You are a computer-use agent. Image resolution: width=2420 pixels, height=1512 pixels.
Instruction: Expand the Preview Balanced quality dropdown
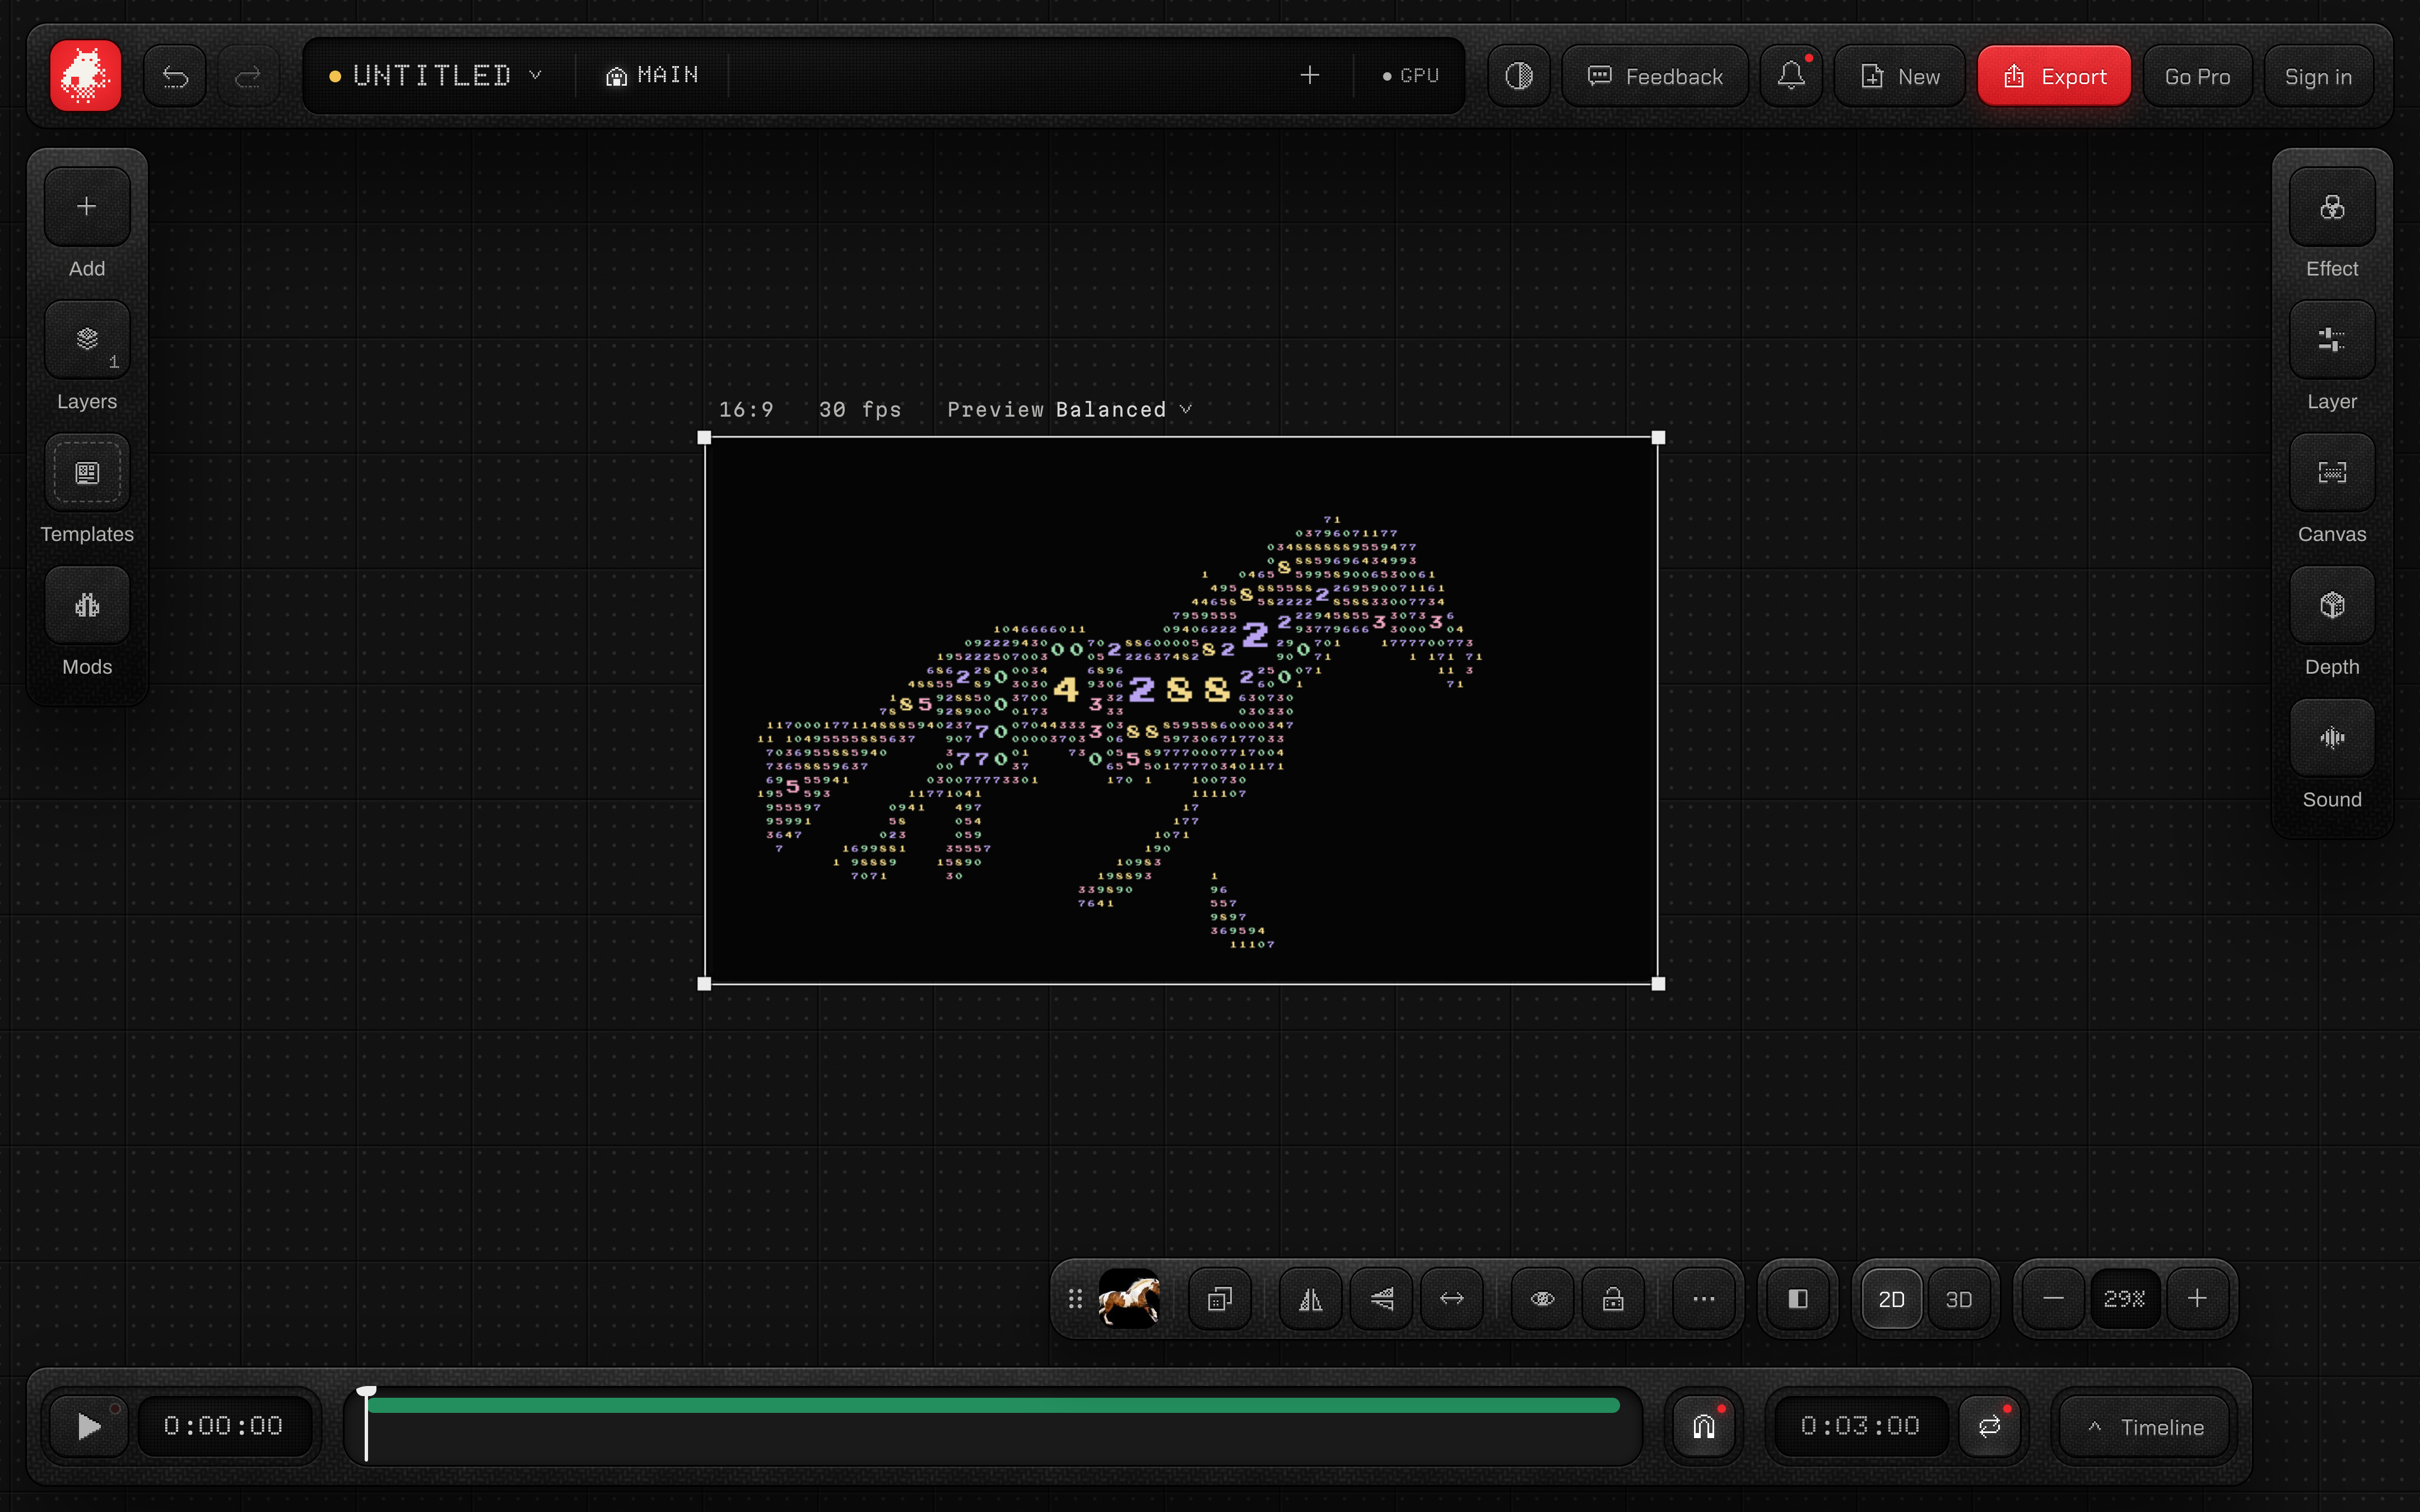click(x=1069, y=410)
